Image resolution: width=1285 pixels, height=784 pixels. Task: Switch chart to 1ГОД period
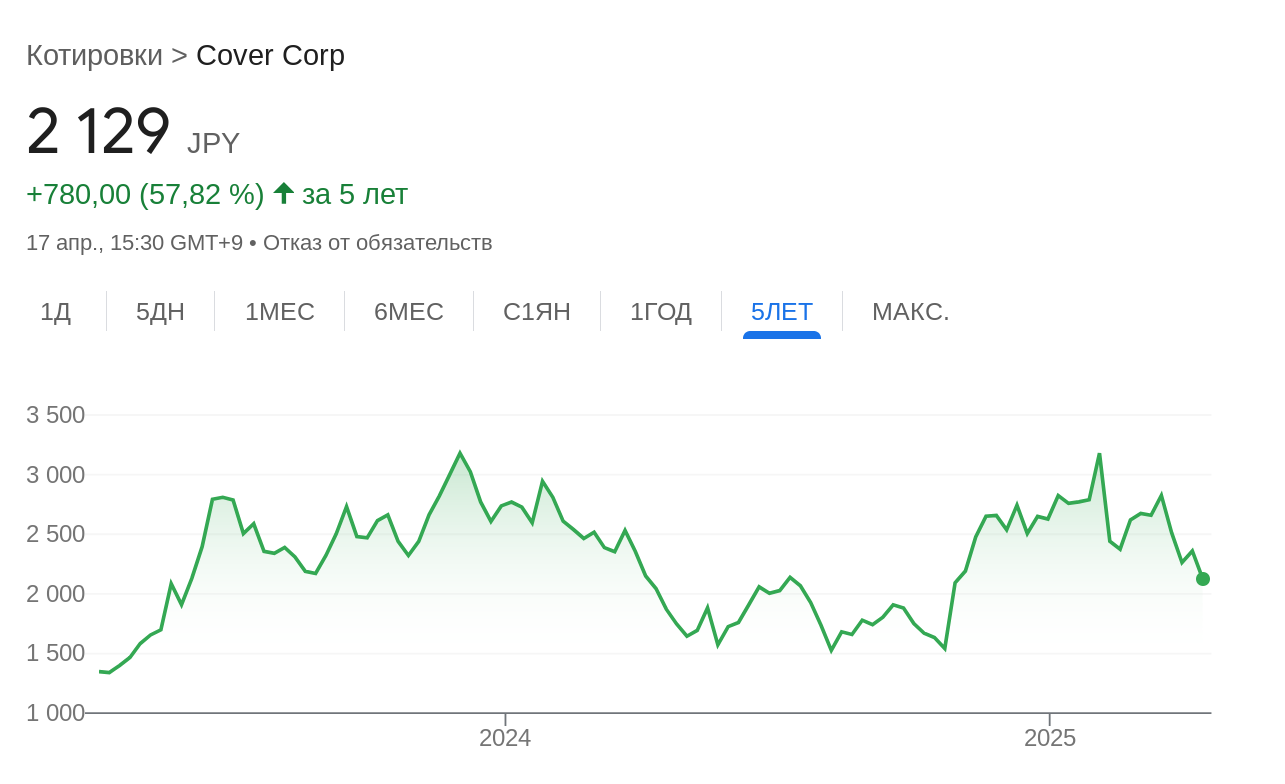660,312
